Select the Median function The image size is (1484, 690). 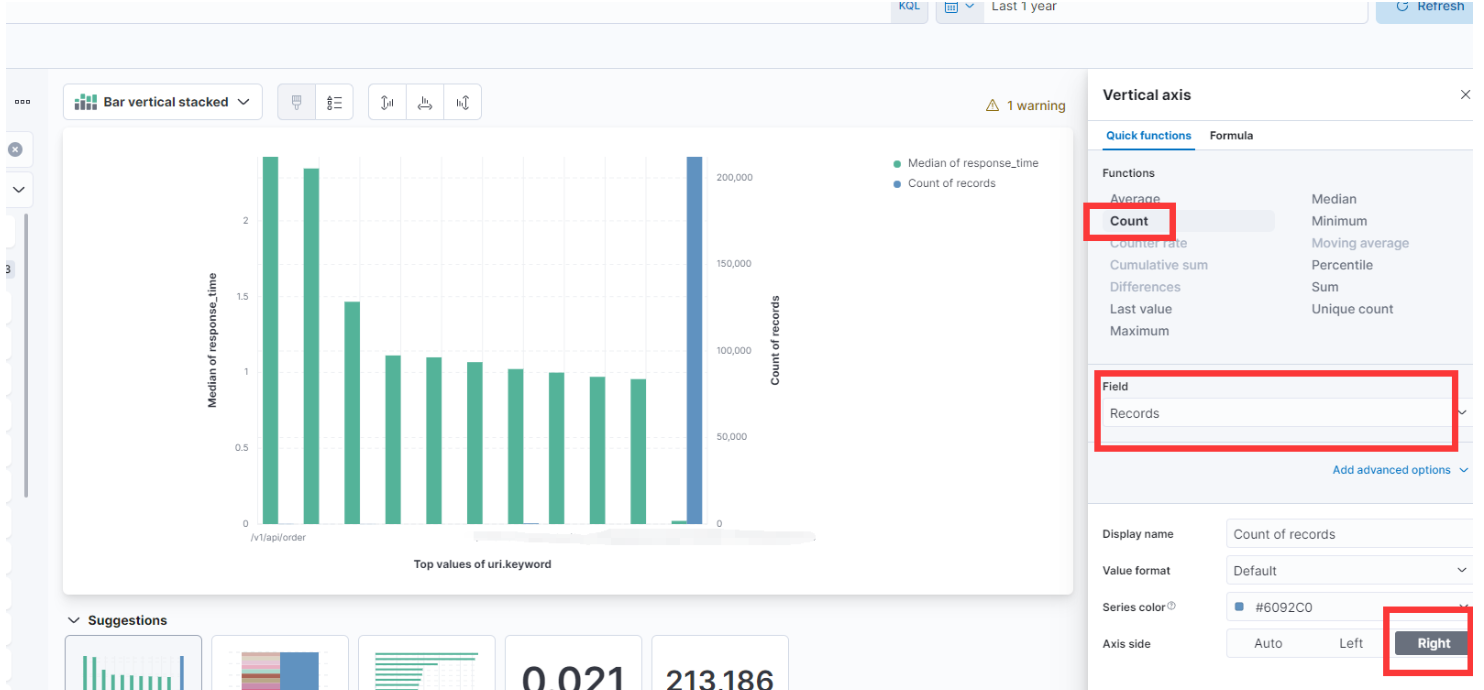click(1334, 199)
